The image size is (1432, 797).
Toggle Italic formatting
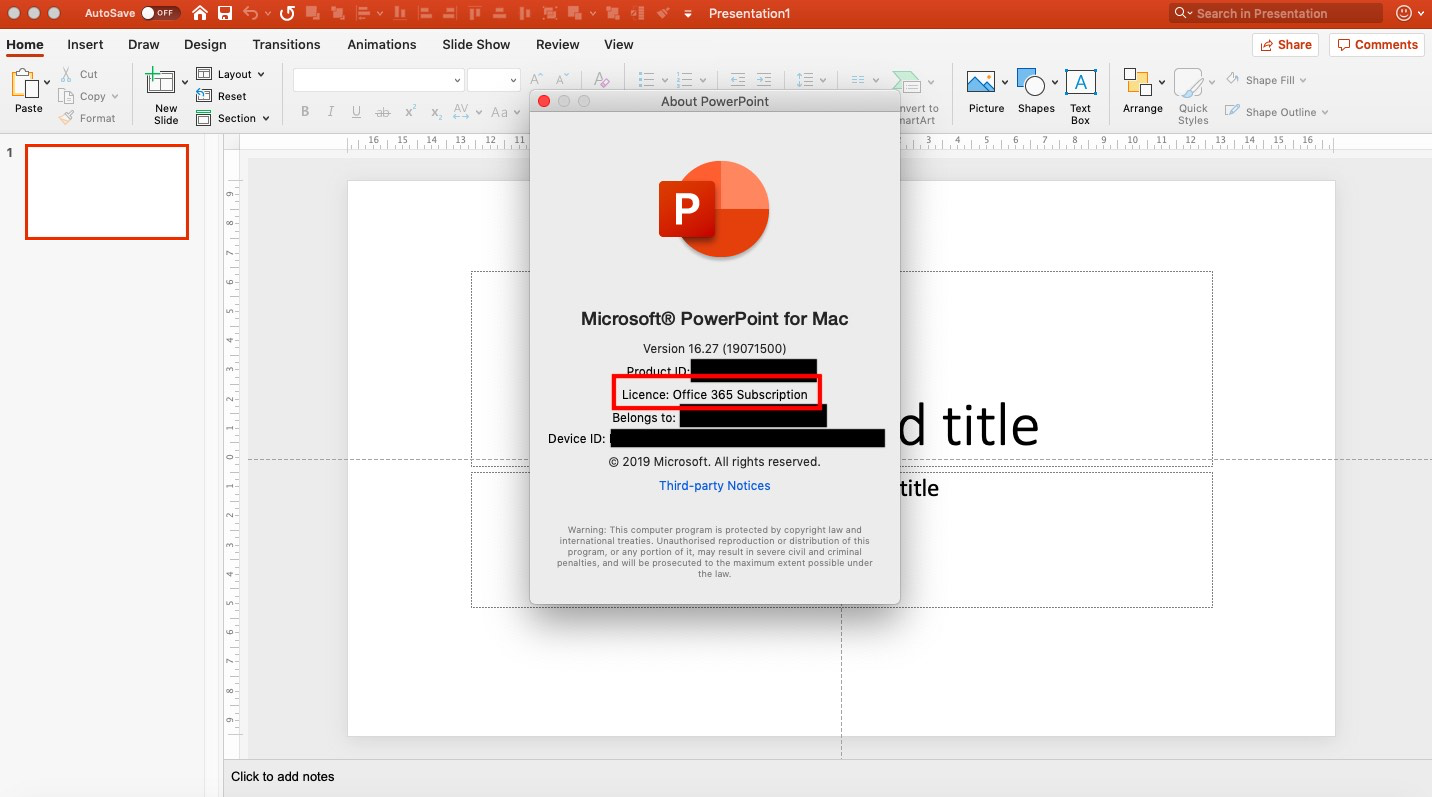(331, 112)
